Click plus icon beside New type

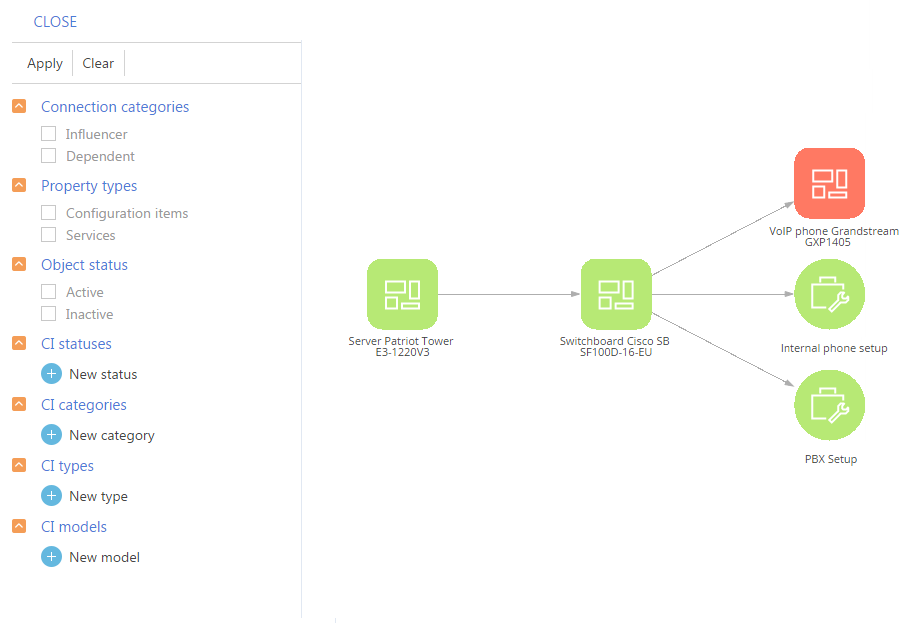click(51, 496)
